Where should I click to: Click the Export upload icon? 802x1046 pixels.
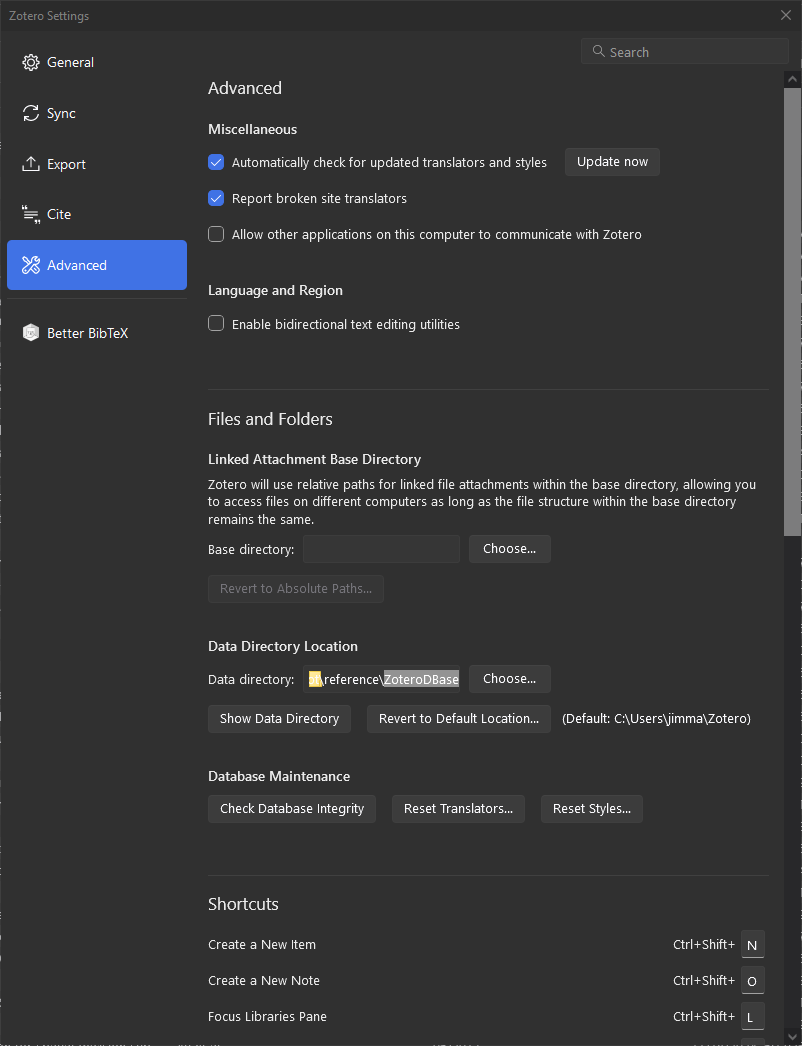31,164
